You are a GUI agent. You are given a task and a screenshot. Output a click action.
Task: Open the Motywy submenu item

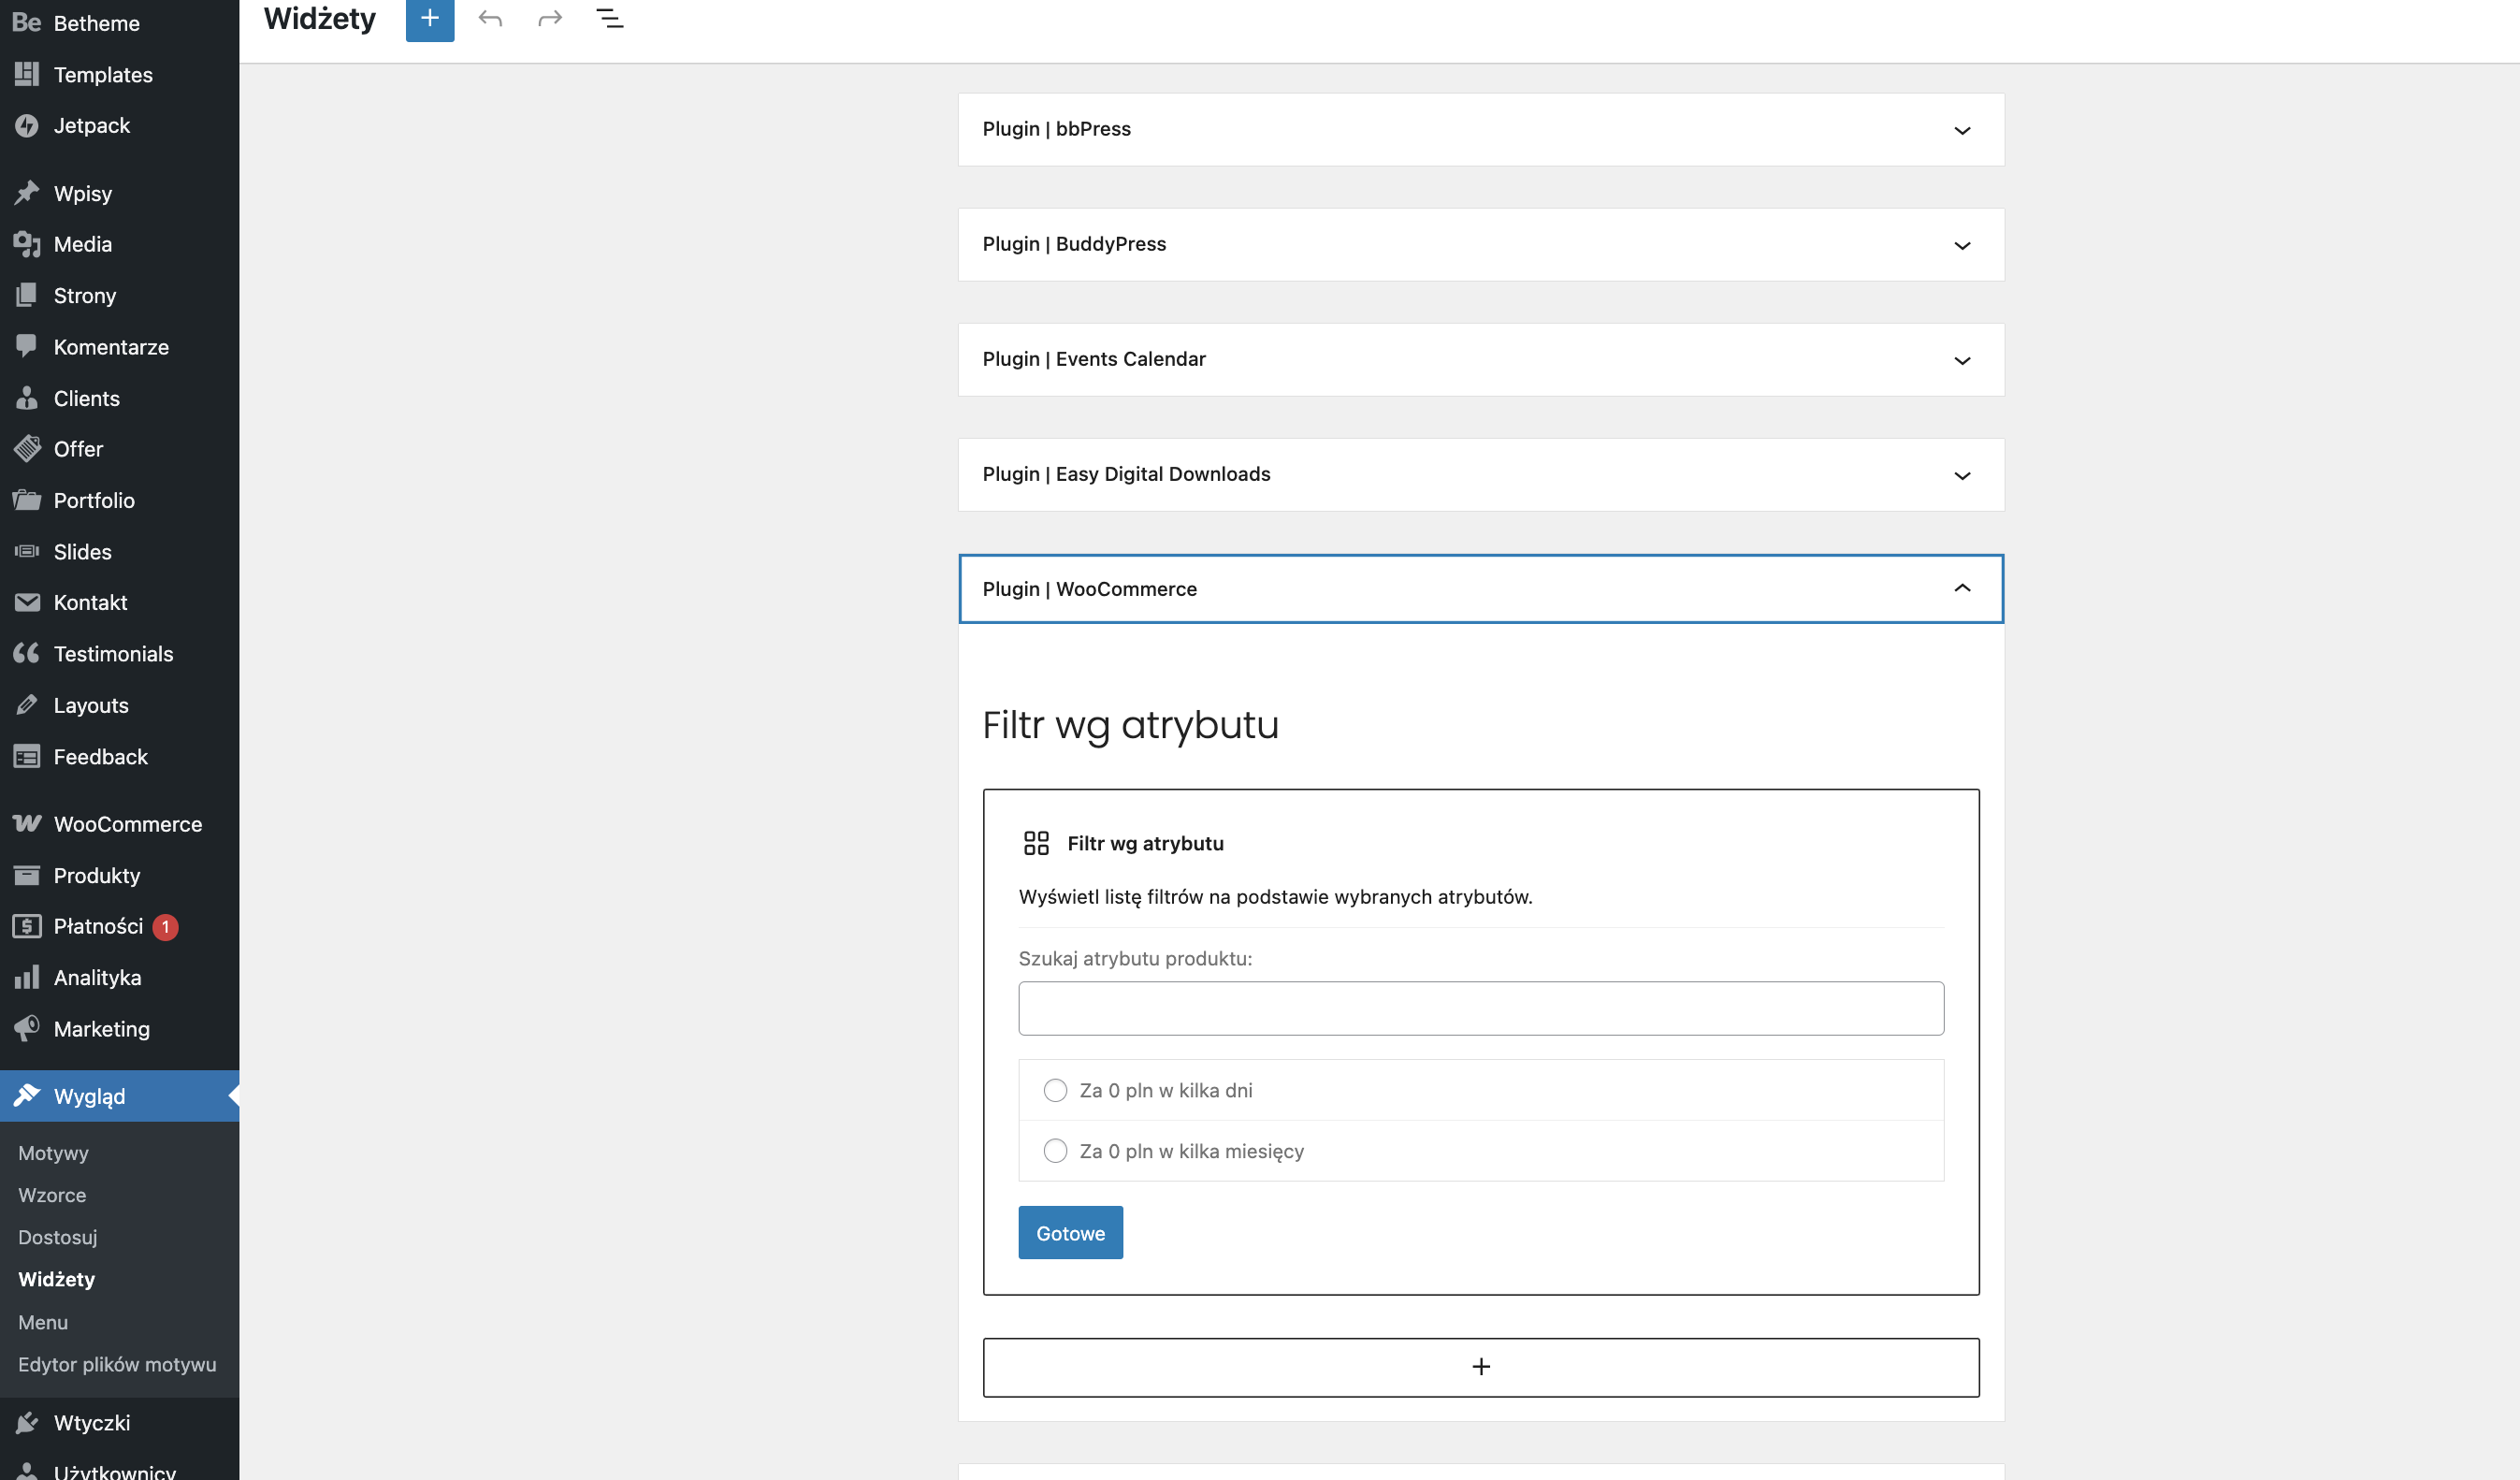tap(54, 1153)
